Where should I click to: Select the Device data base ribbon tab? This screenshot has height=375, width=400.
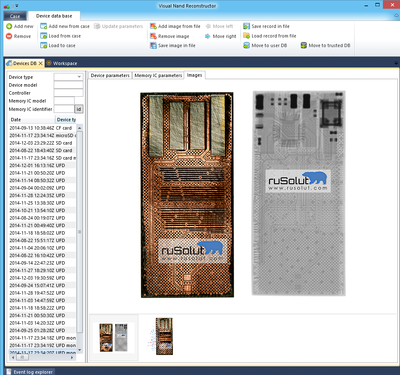[x=54, y=16]
